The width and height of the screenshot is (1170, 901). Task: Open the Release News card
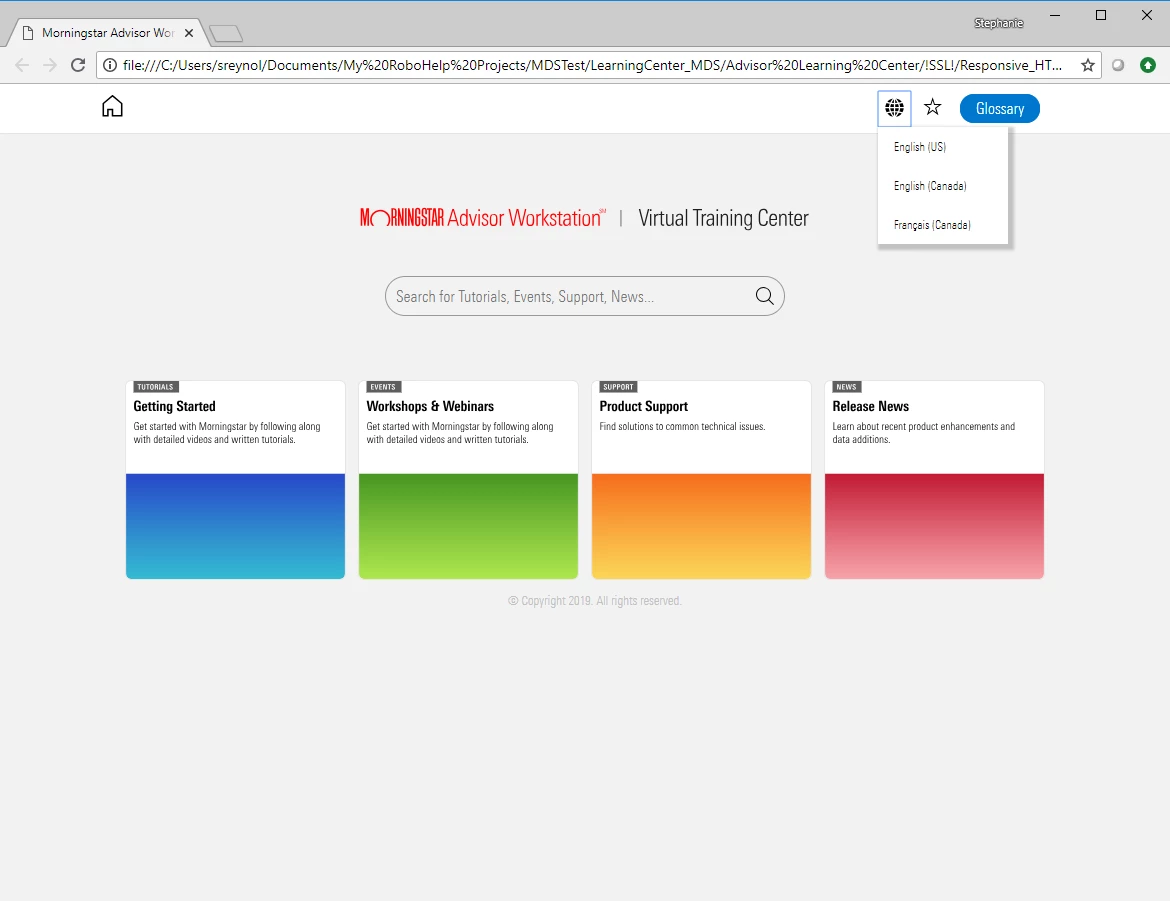(933, 479)
